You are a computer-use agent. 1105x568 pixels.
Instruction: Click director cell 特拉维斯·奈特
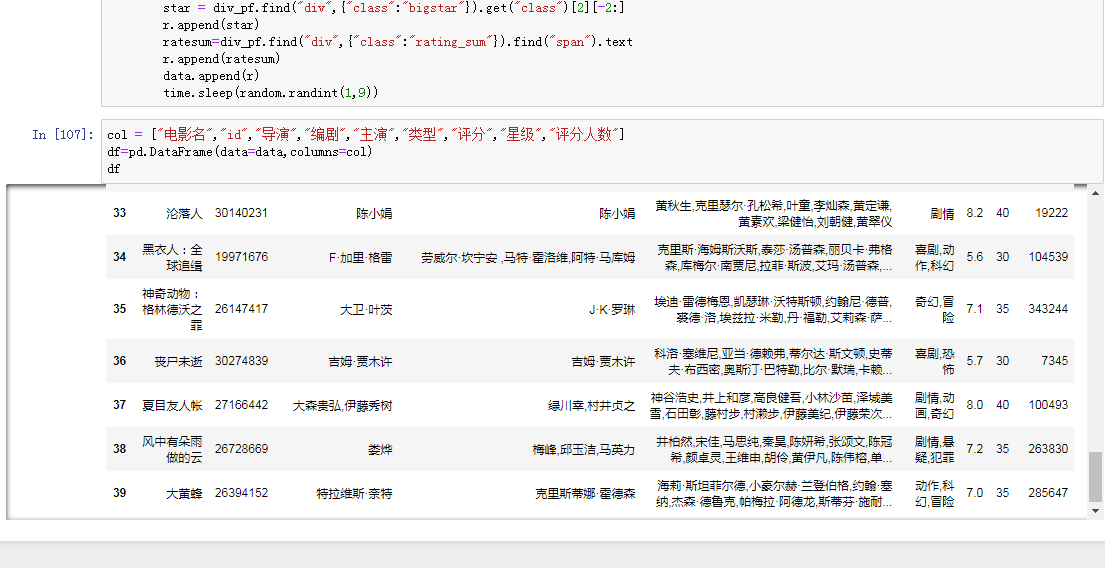click(354, 493)
